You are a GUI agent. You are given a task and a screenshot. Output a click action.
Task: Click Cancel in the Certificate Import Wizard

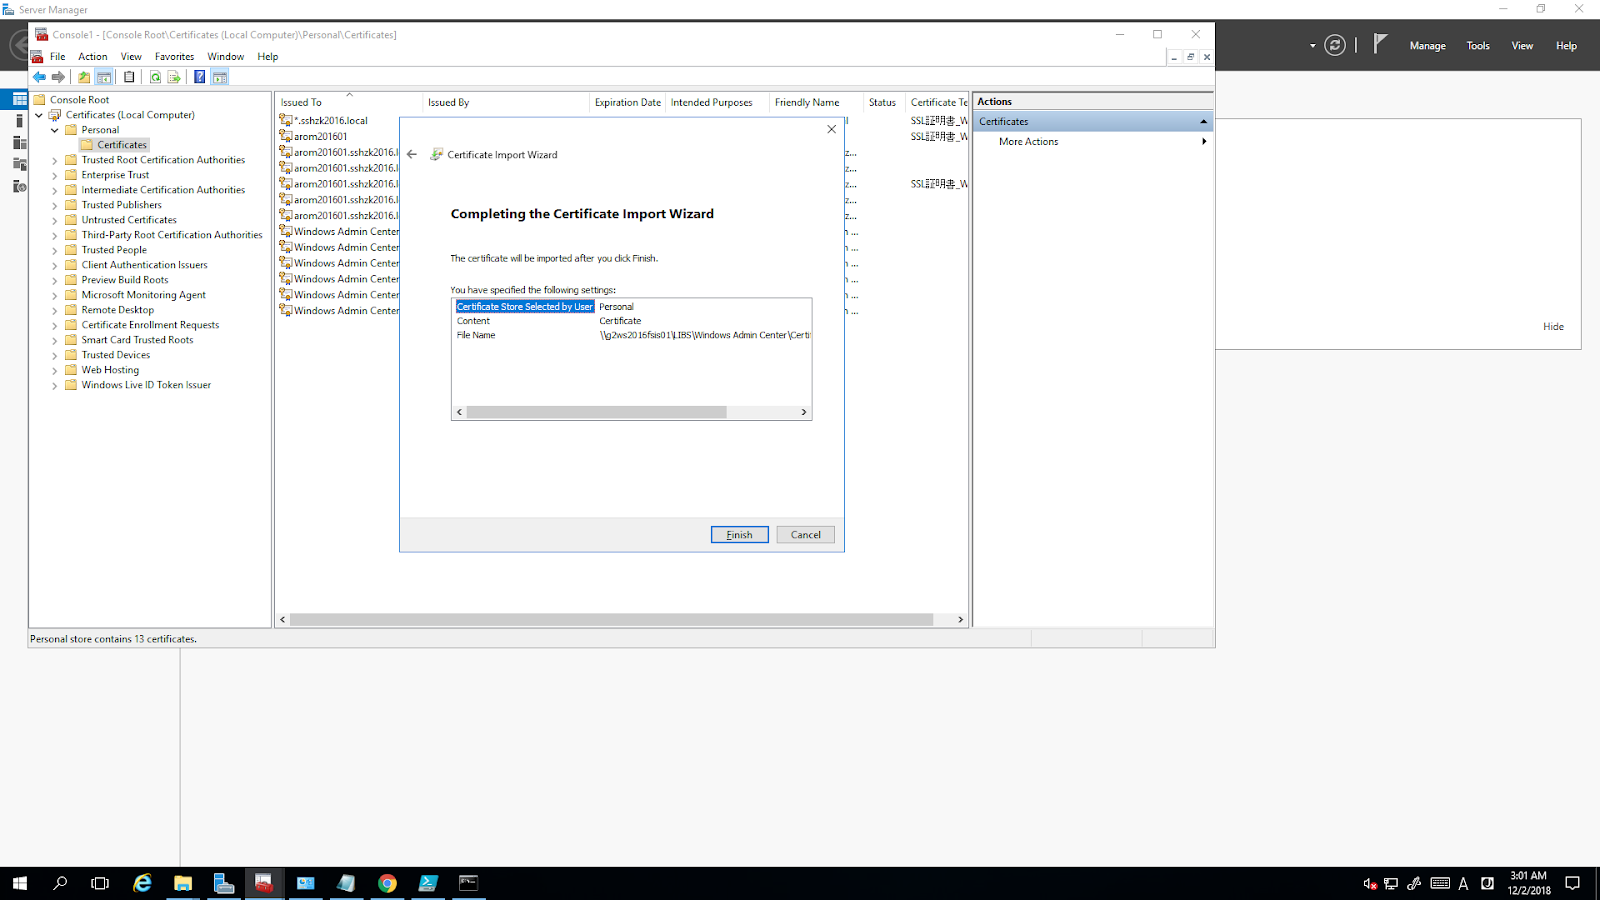[x=805, y=534]
